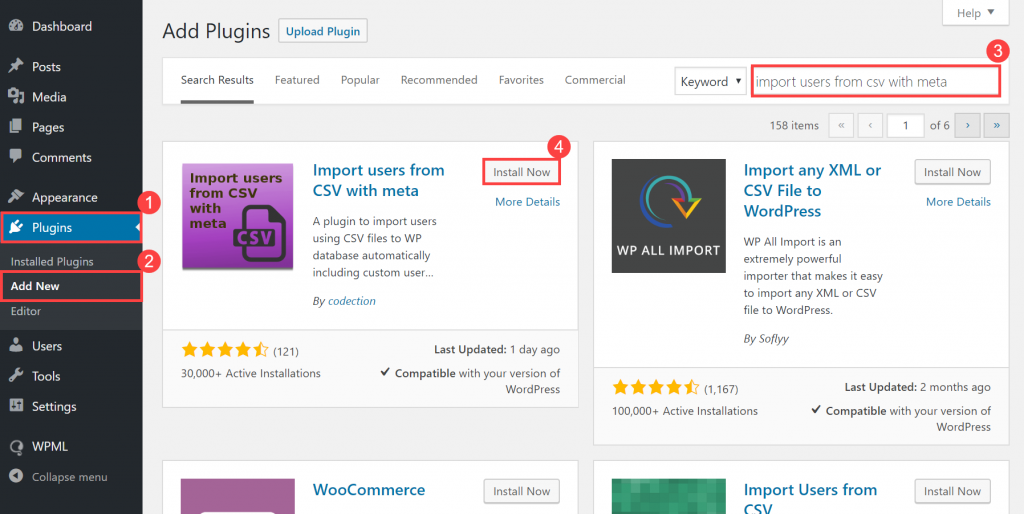
Task: Switch to Commercial plugins tab
Action: coord(595,80)
